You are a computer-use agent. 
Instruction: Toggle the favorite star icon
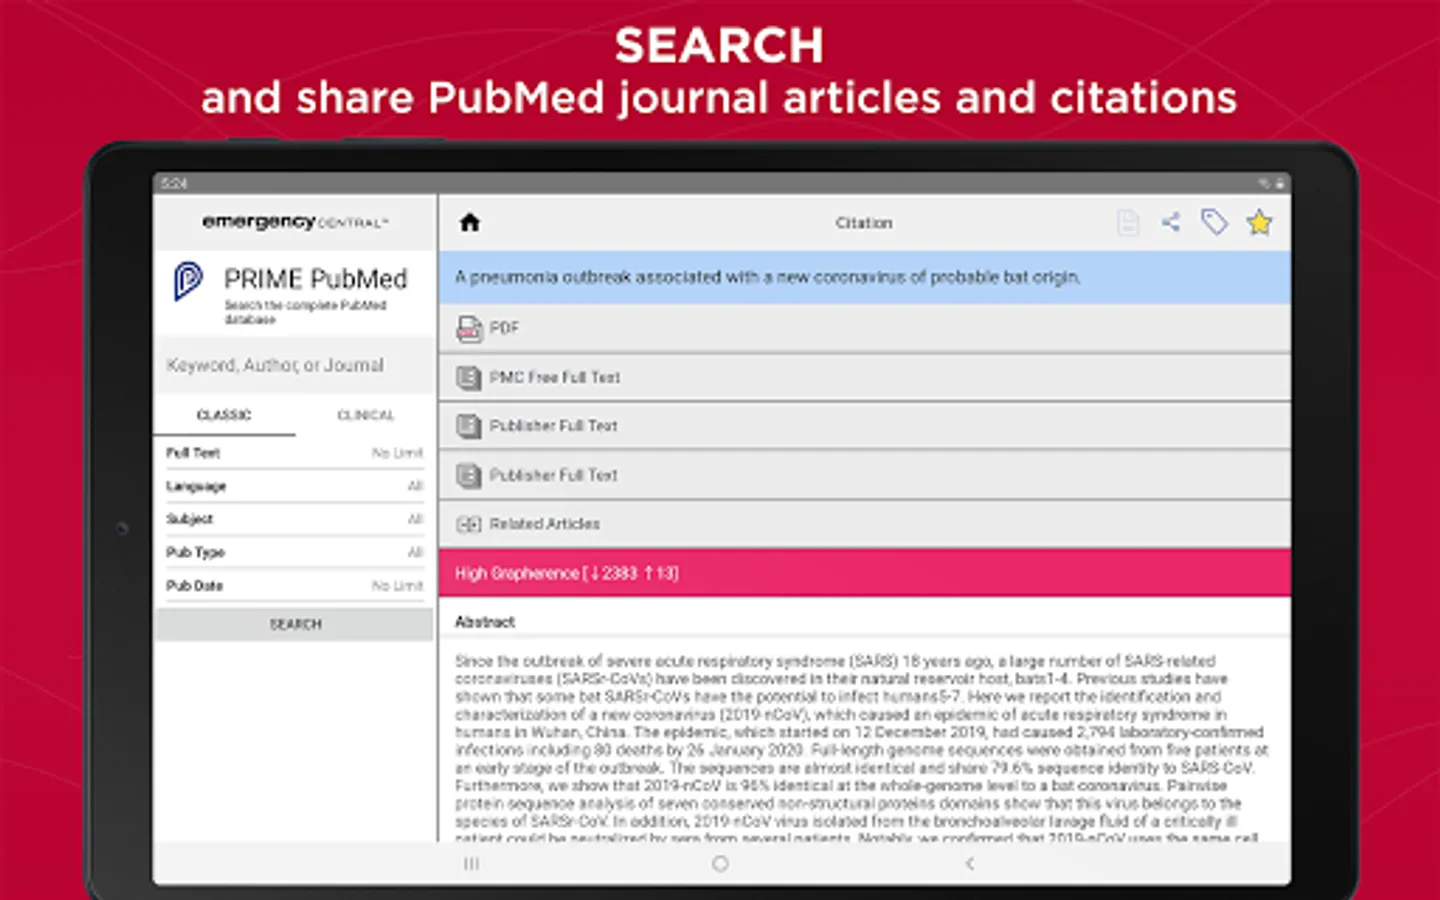pos(1259,223)
